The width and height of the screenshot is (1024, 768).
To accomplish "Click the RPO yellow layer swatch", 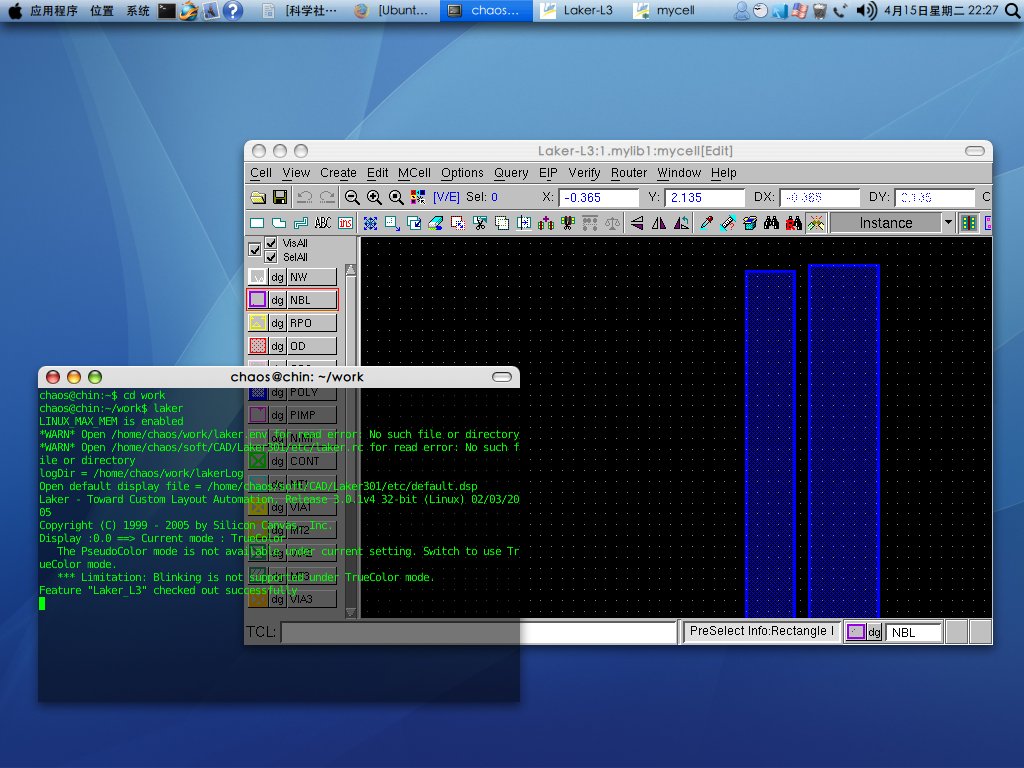I will (258, 323).
